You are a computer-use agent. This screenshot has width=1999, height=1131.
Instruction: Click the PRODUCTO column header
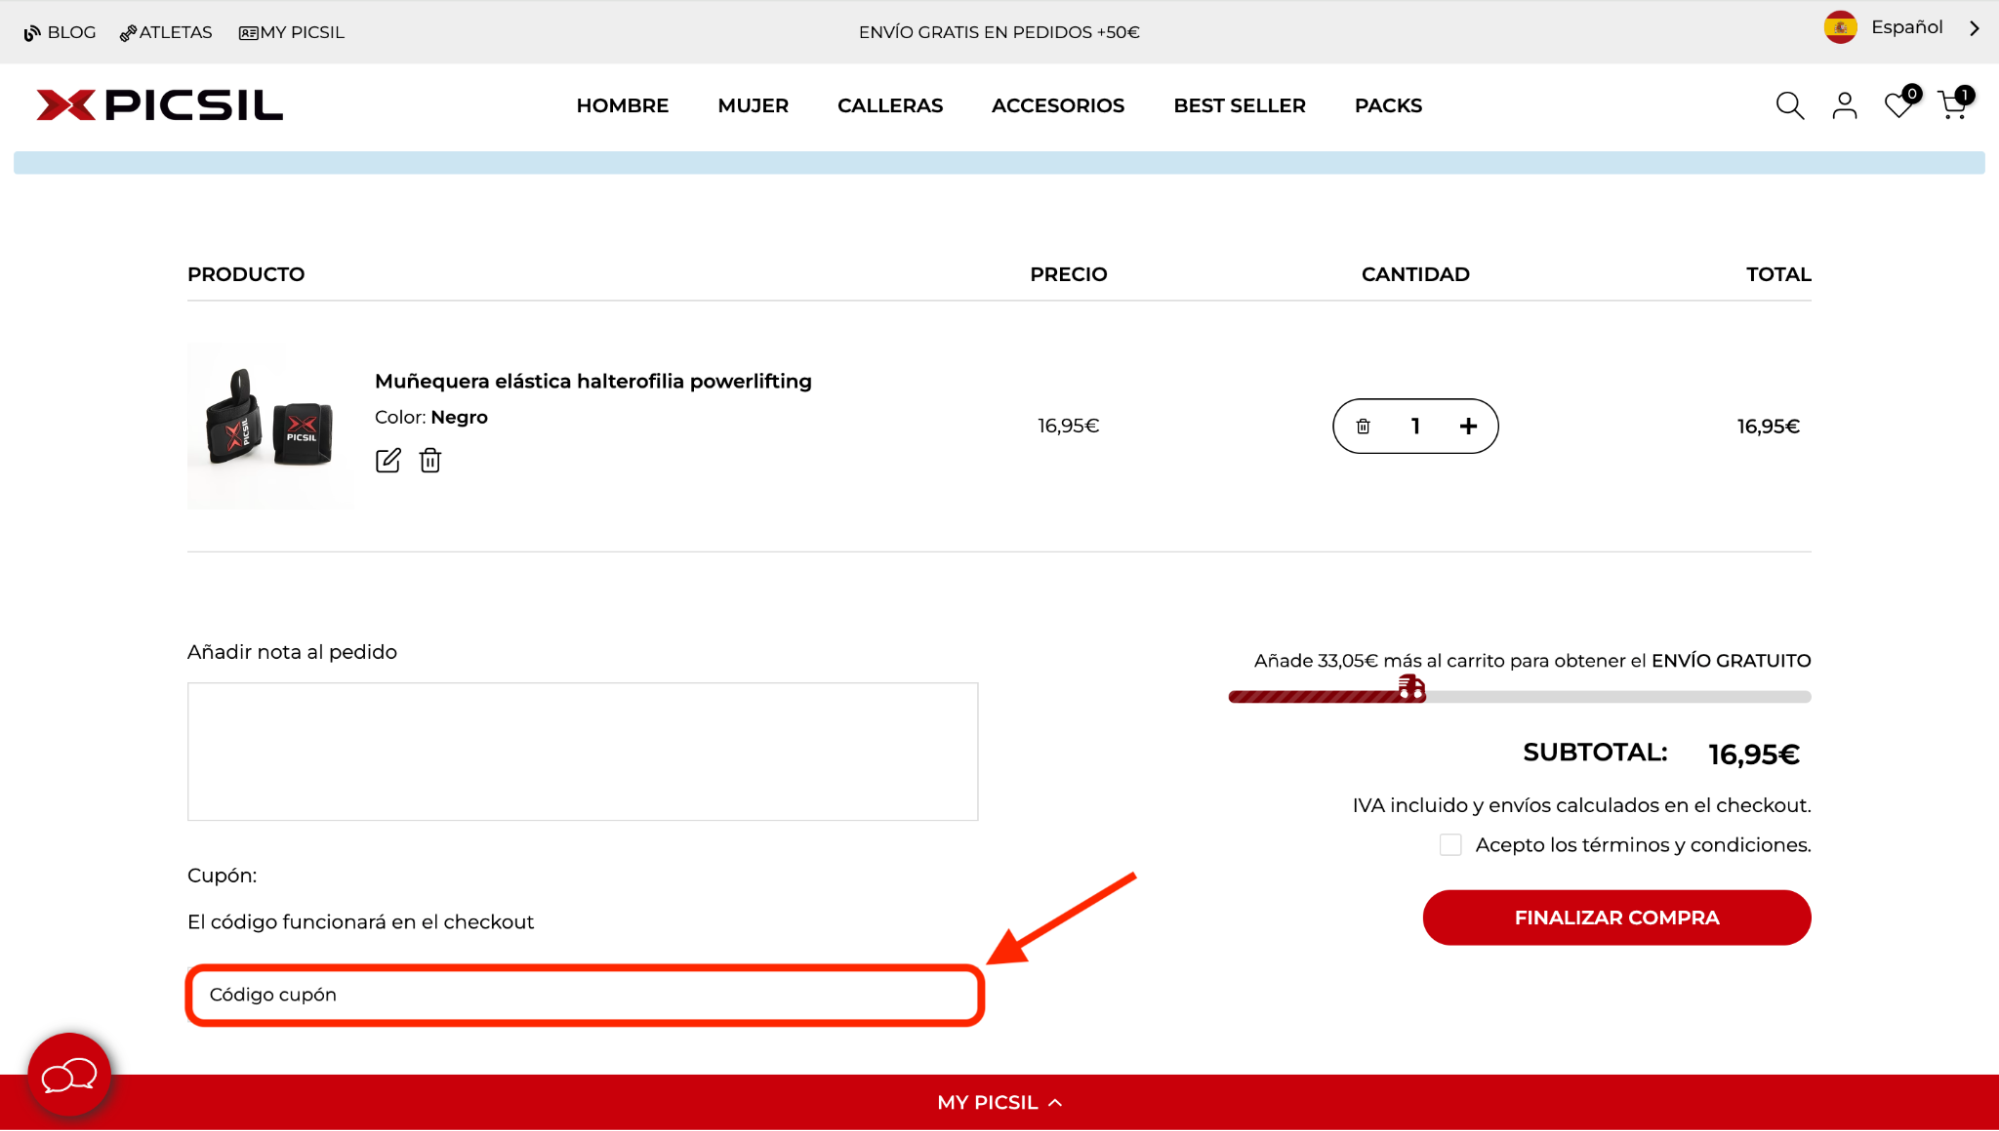(x=246, y=274)
